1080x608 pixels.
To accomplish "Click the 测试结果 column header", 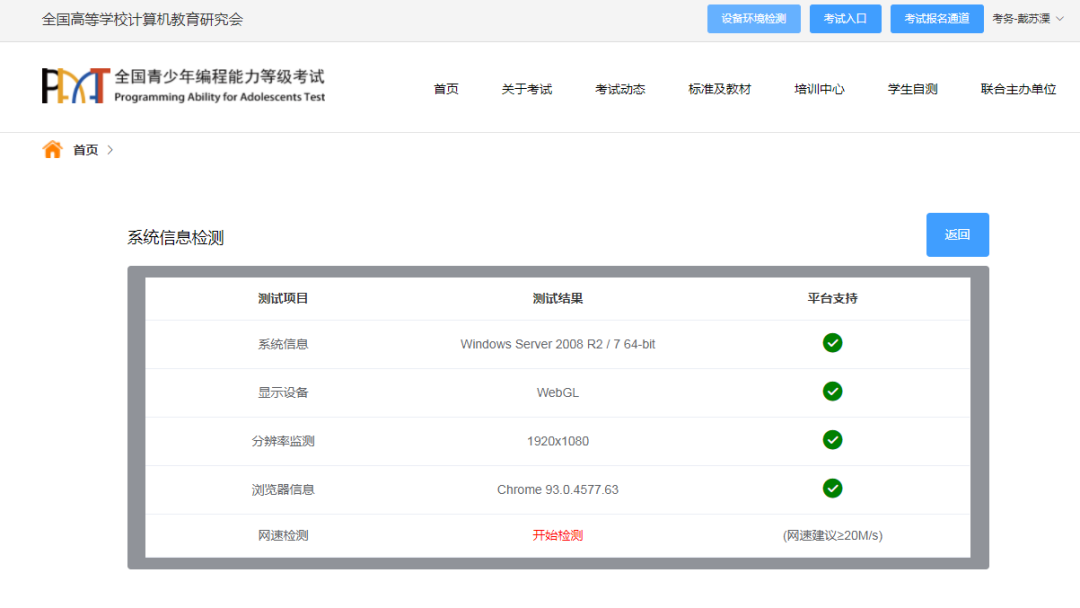I will (x=558, y=298).
